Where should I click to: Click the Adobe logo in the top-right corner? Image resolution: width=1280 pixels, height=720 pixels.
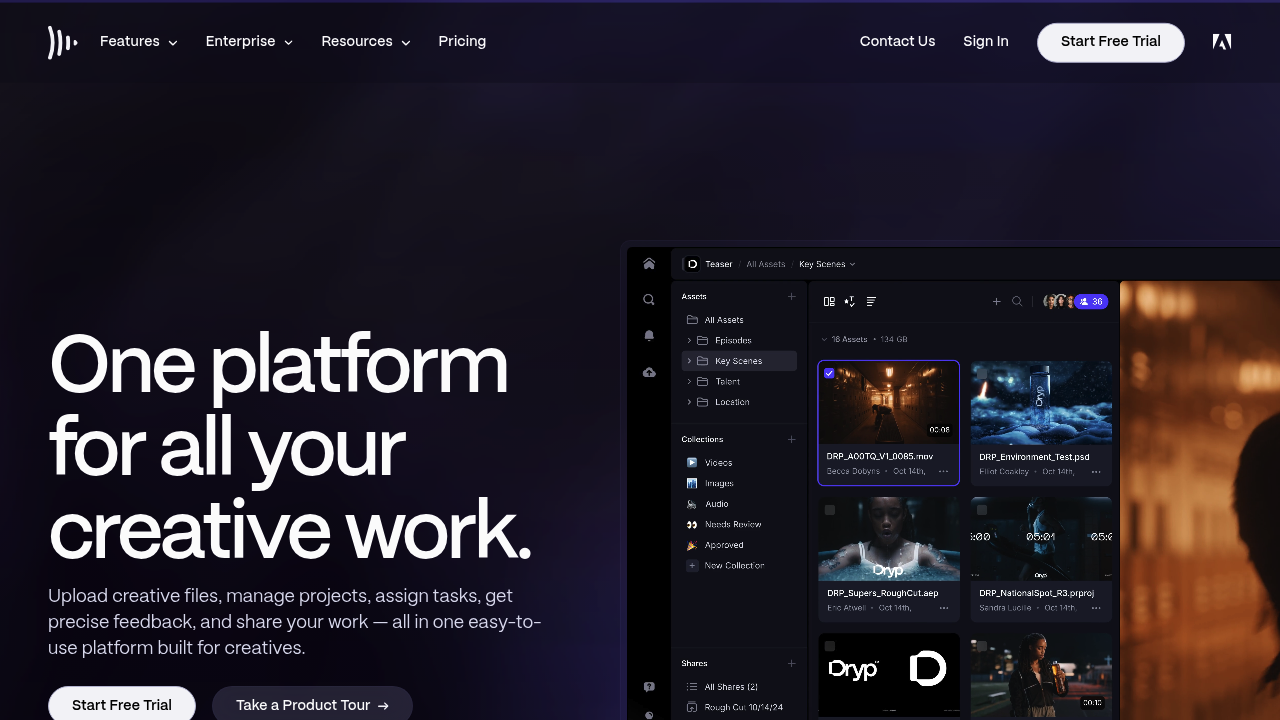point(1221,41)
